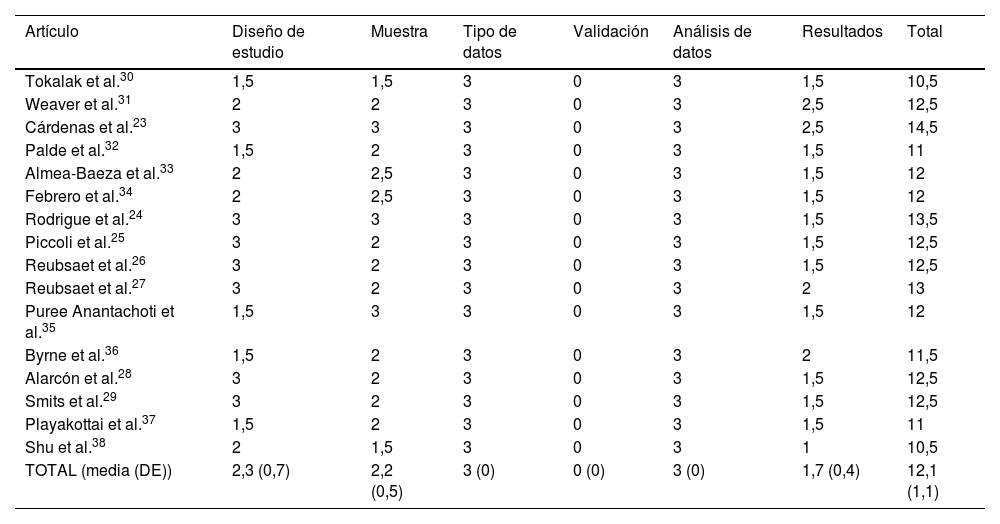This screenshot has width=1000, height=524.
Task: Click the Resultados column header
Action: (x=842, y=32)
